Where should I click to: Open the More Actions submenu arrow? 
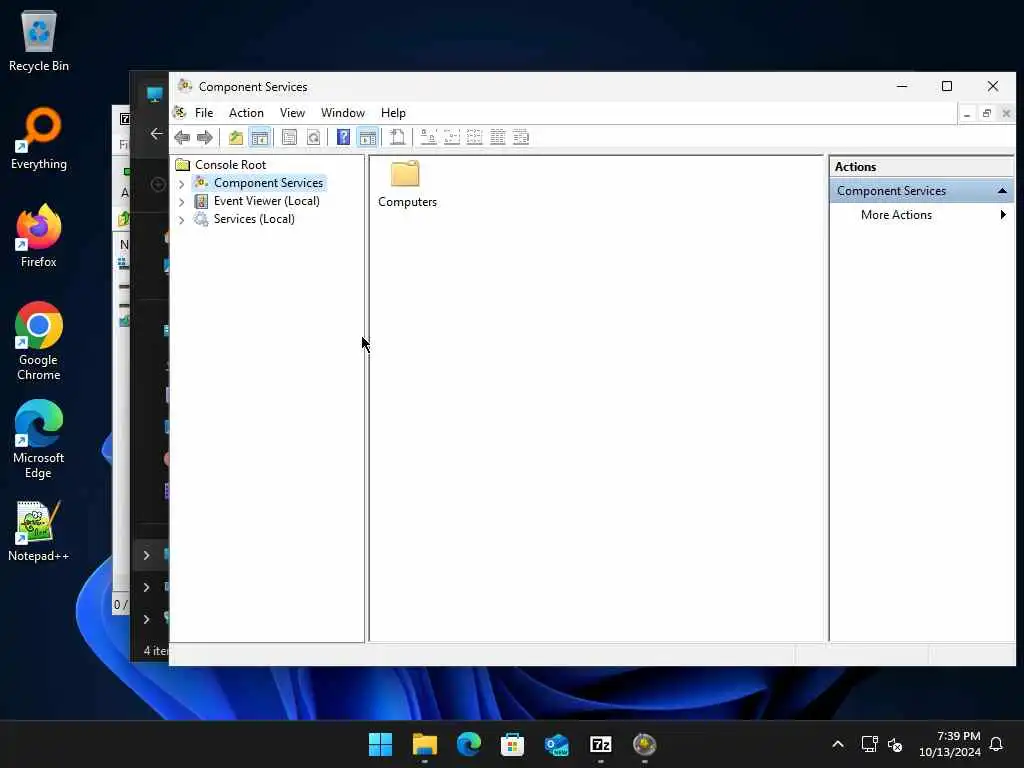tap(1003, 215)
